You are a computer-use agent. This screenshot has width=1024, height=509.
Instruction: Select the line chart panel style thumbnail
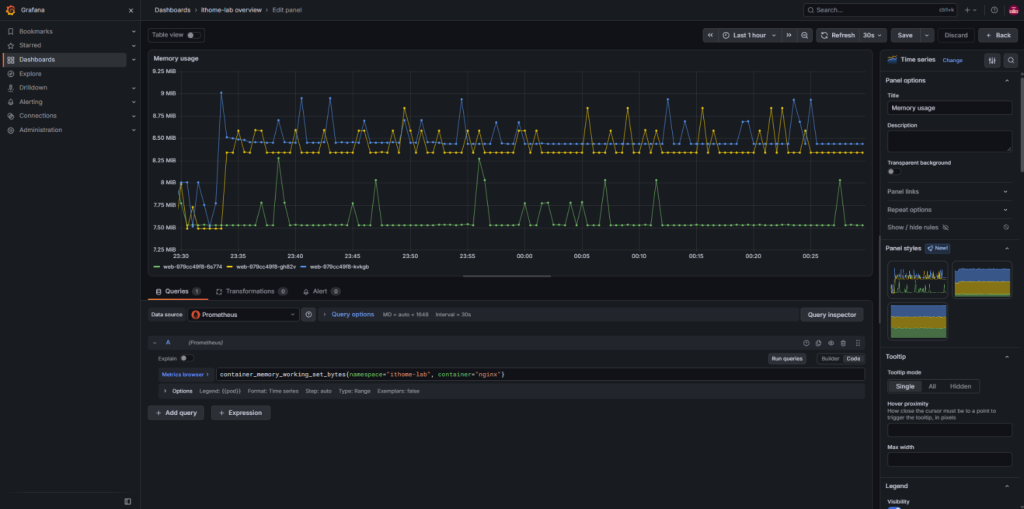pyautogui.click(x=917, y=279)
